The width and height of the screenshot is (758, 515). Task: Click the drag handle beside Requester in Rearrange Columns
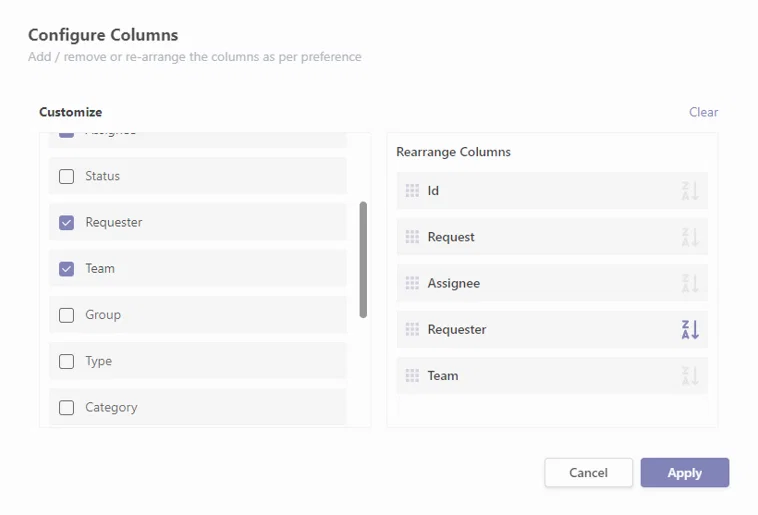click(412, 329)
